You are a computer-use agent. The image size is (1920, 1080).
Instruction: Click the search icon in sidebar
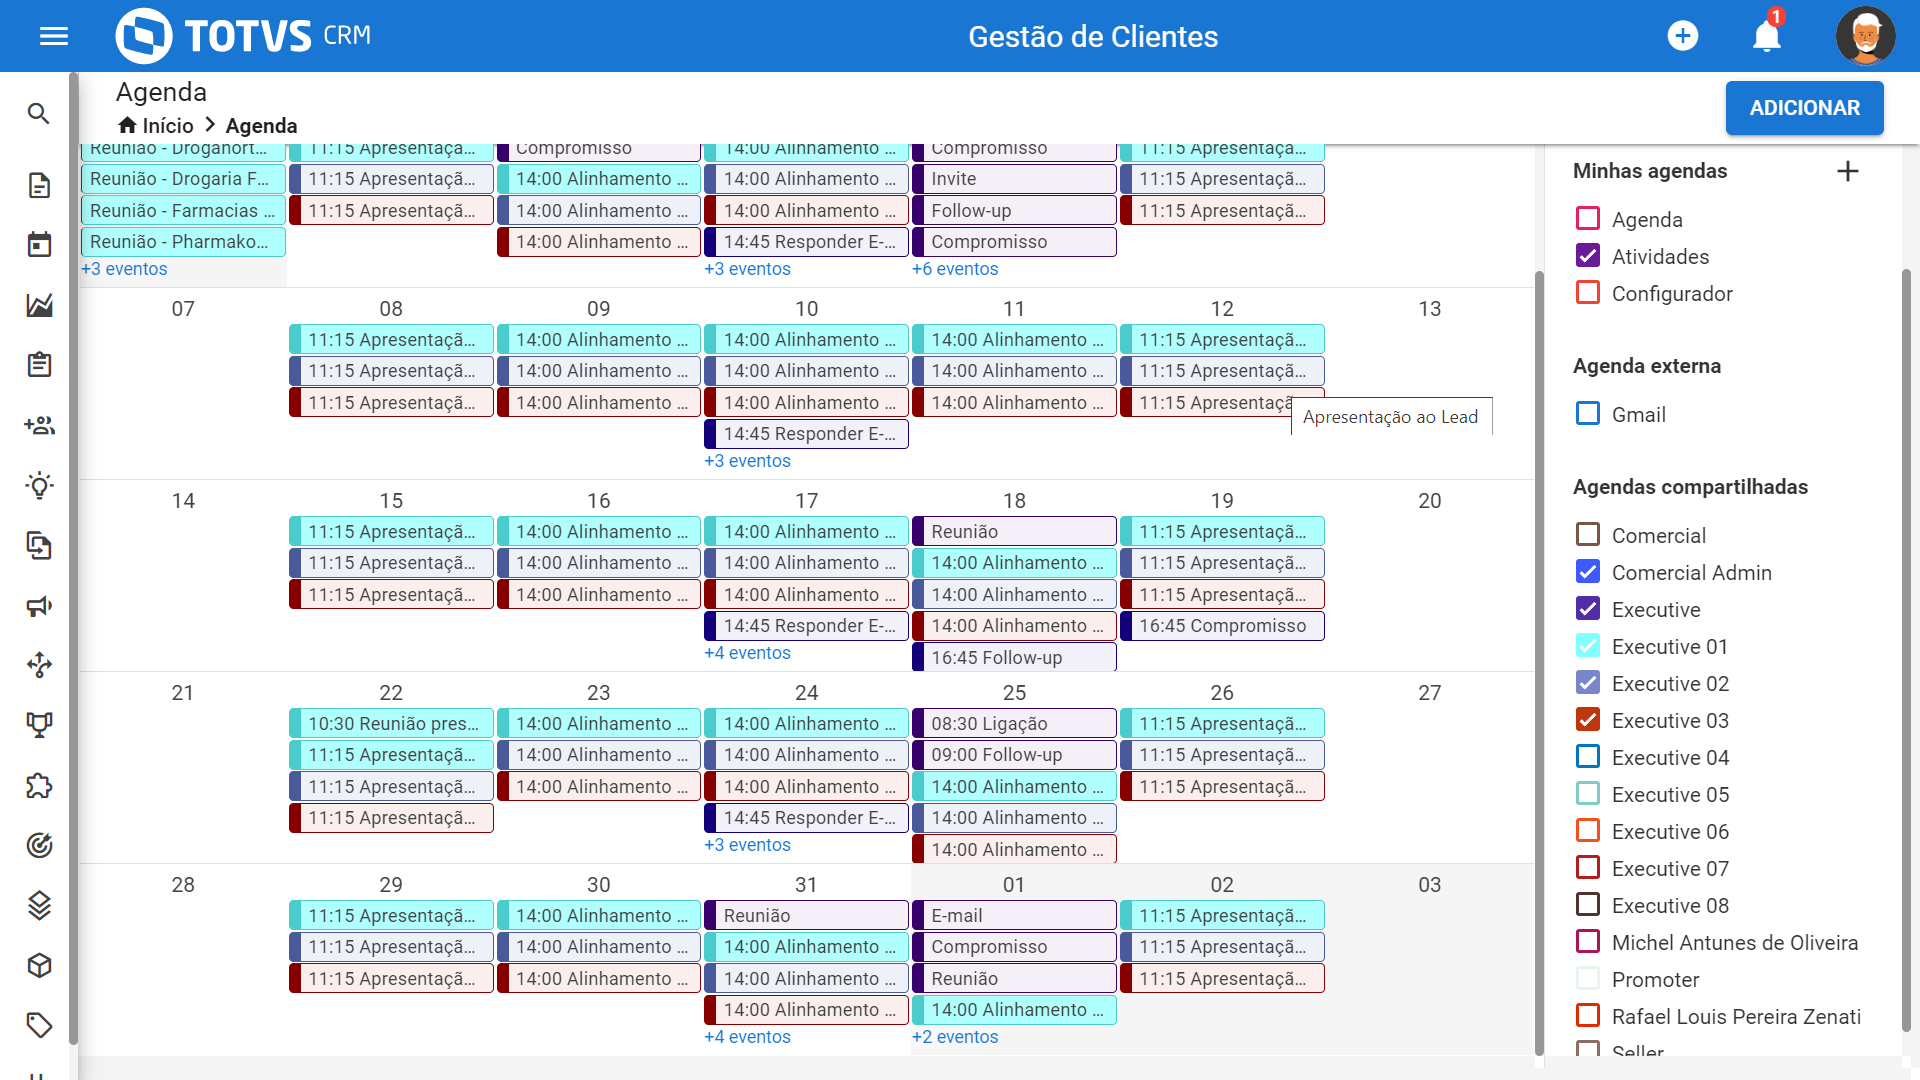click(38, 113)
